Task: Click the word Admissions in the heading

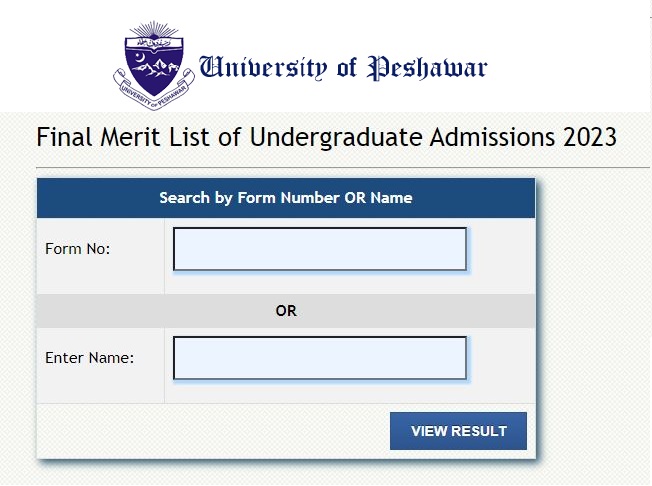Action: [x=492, y=137]
